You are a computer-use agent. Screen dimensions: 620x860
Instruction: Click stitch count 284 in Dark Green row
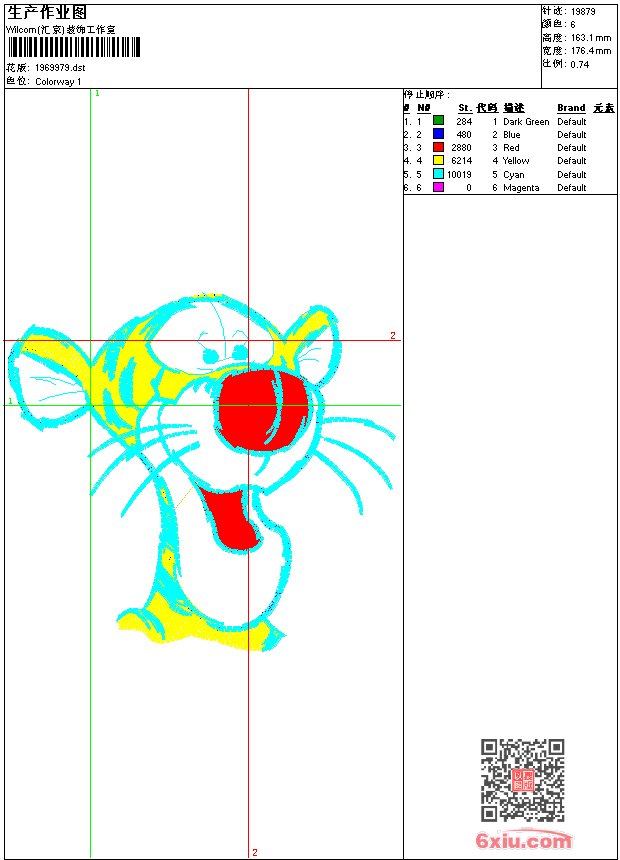[464, 122]
